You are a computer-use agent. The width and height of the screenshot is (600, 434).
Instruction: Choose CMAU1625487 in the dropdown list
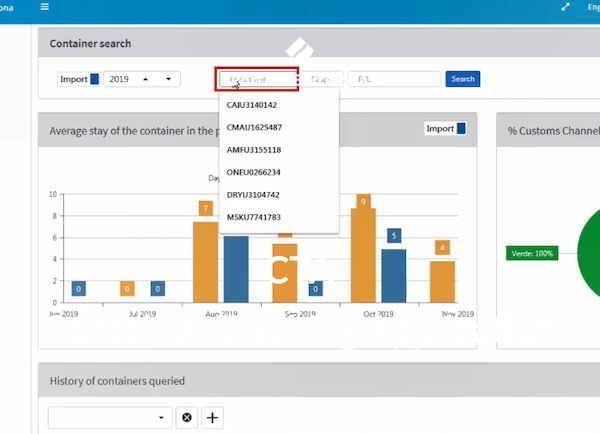[x=254, y=127]
